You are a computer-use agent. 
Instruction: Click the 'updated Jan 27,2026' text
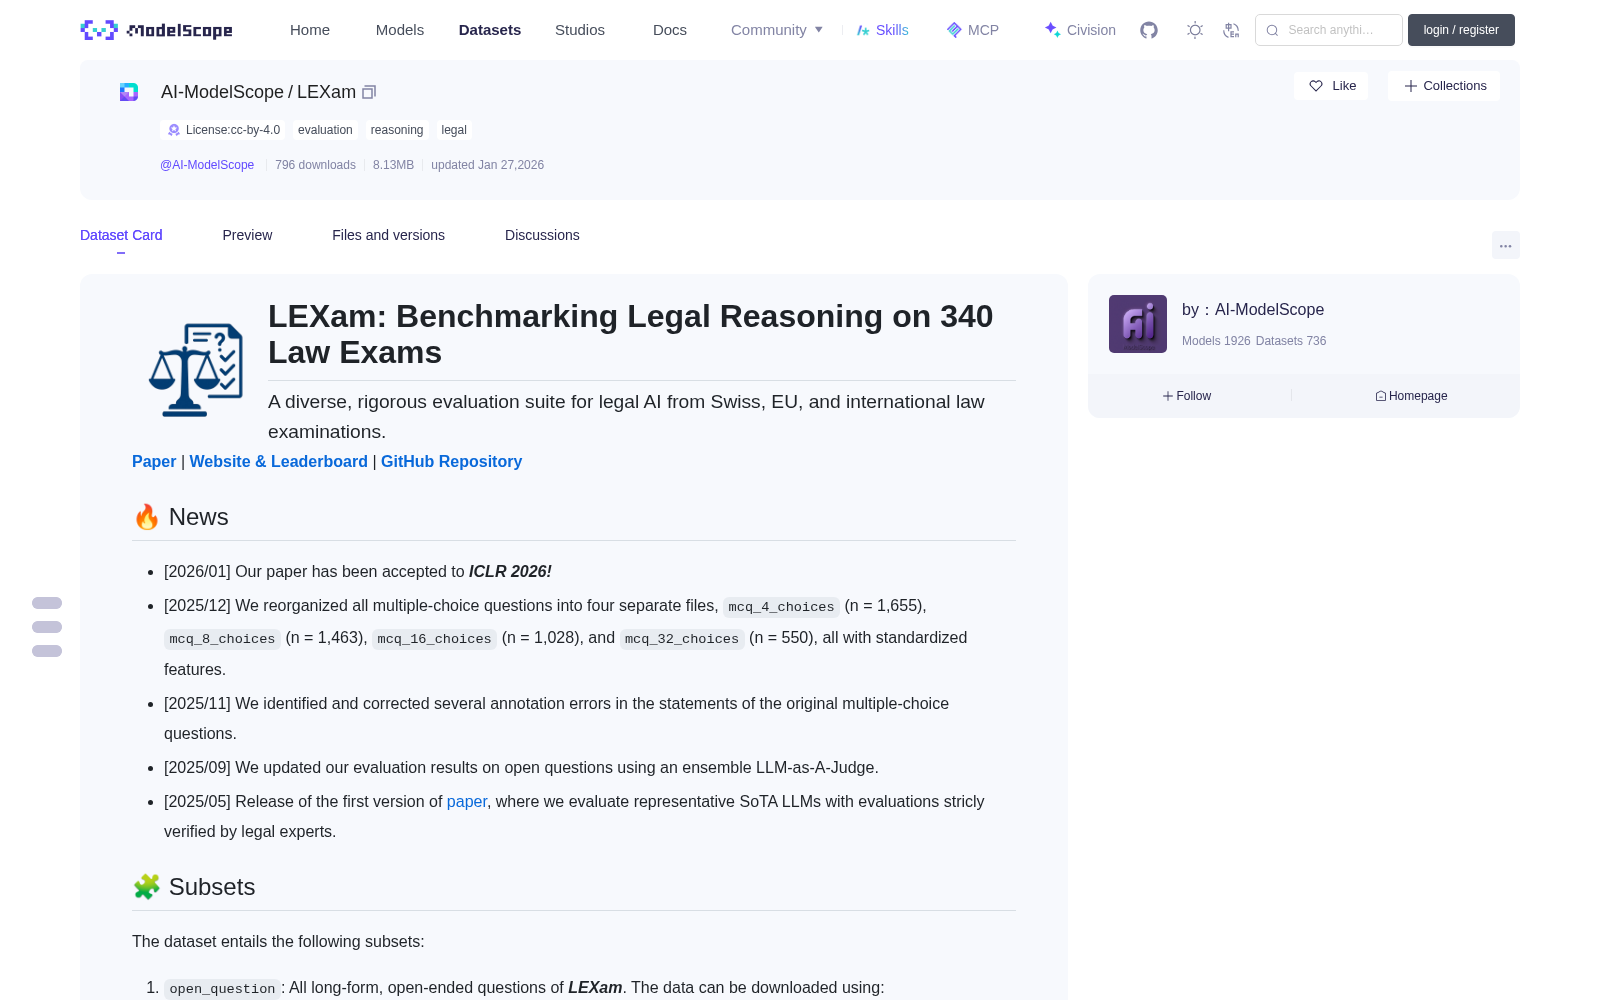(487, 165)
